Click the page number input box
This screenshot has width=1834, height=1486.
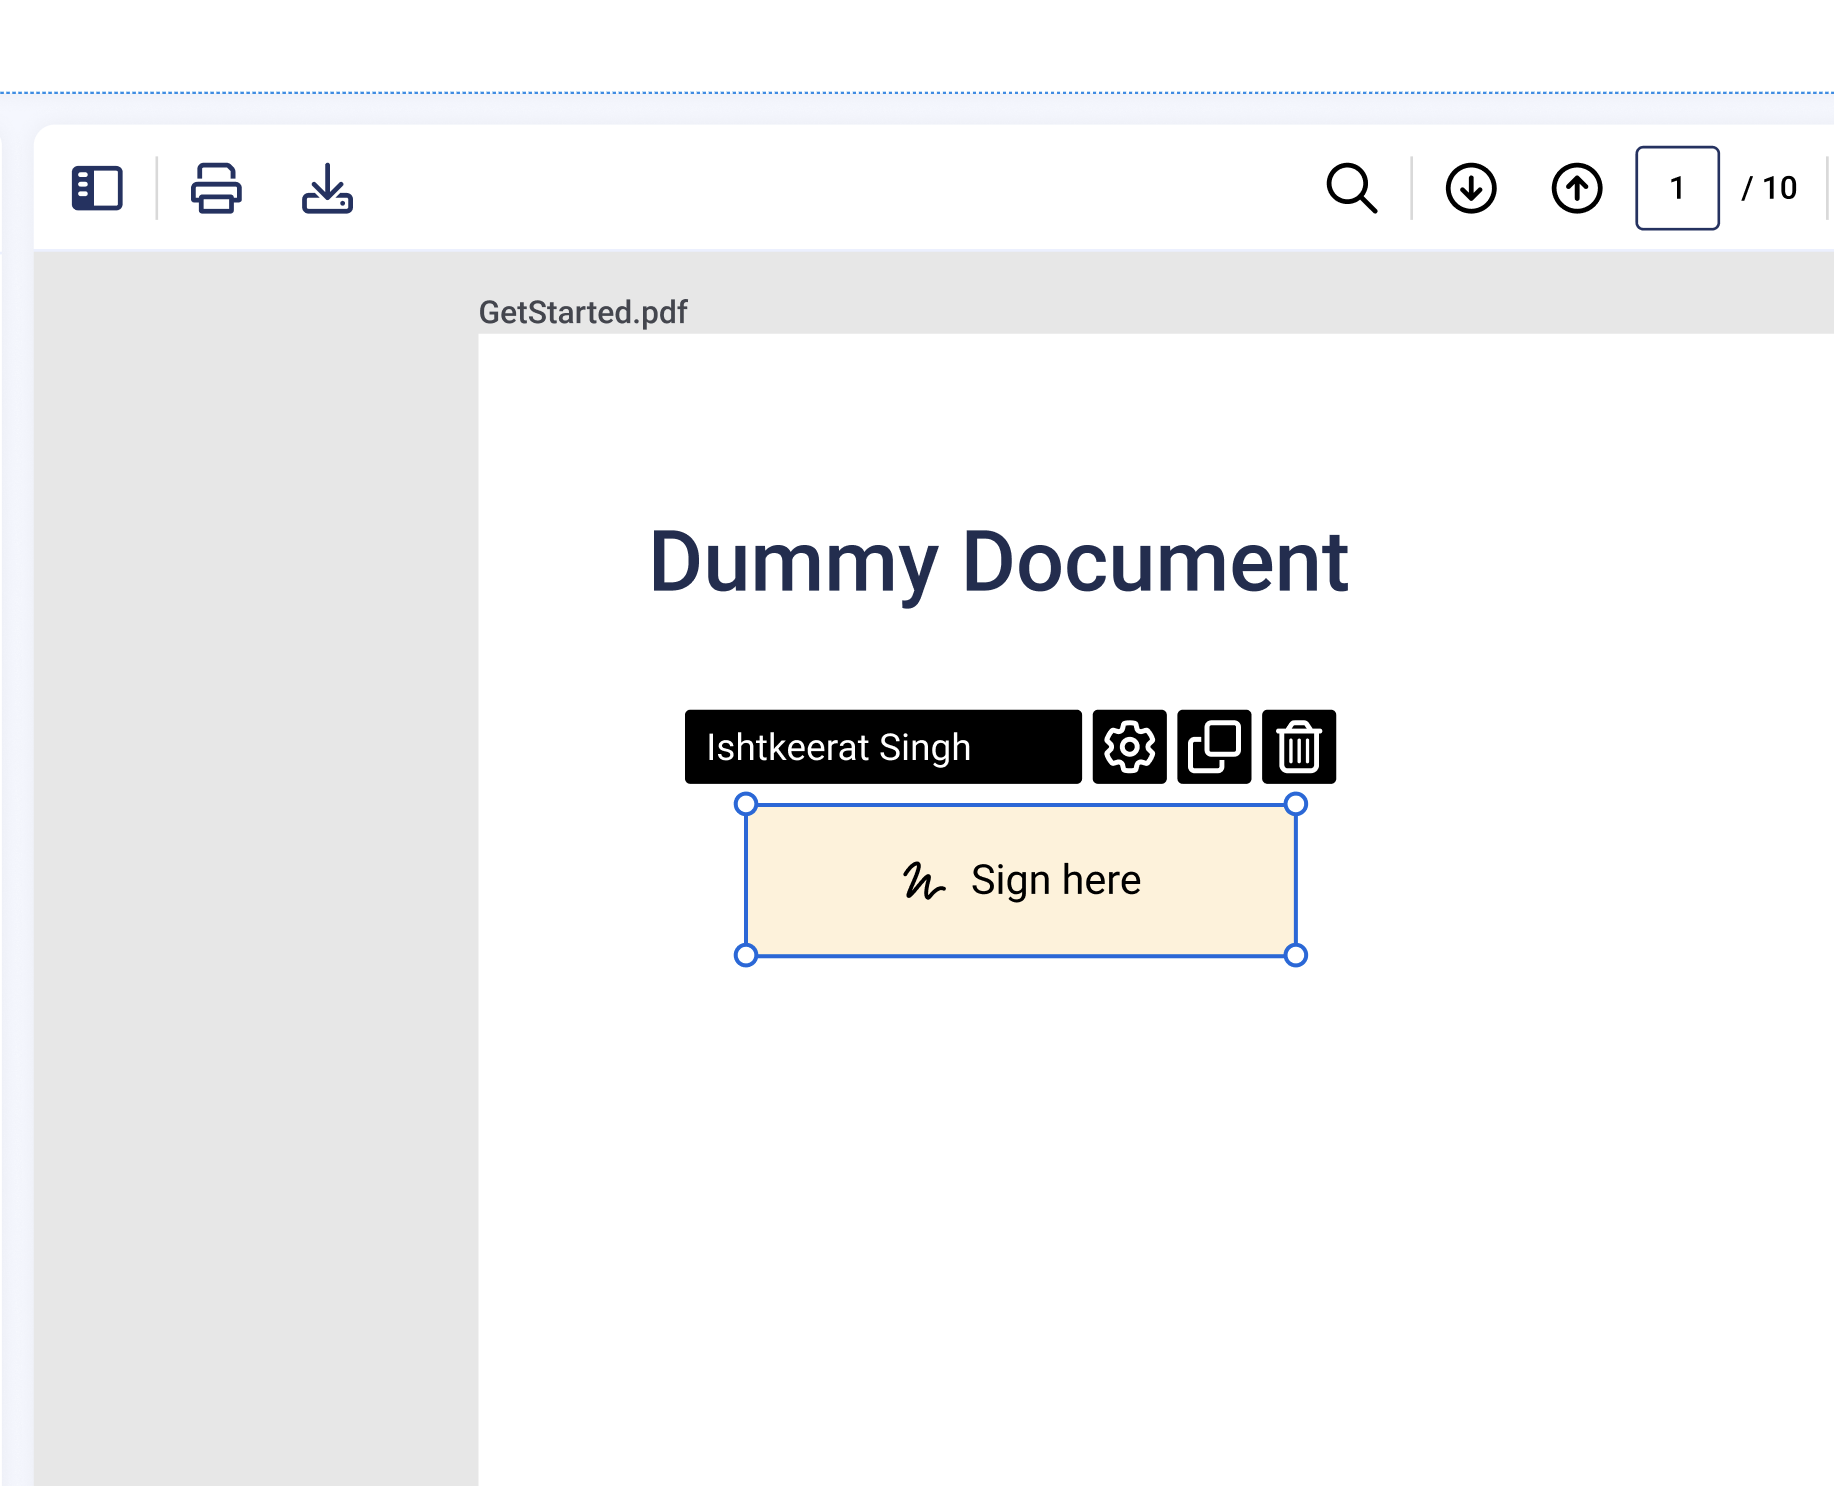pos(1677,188)
